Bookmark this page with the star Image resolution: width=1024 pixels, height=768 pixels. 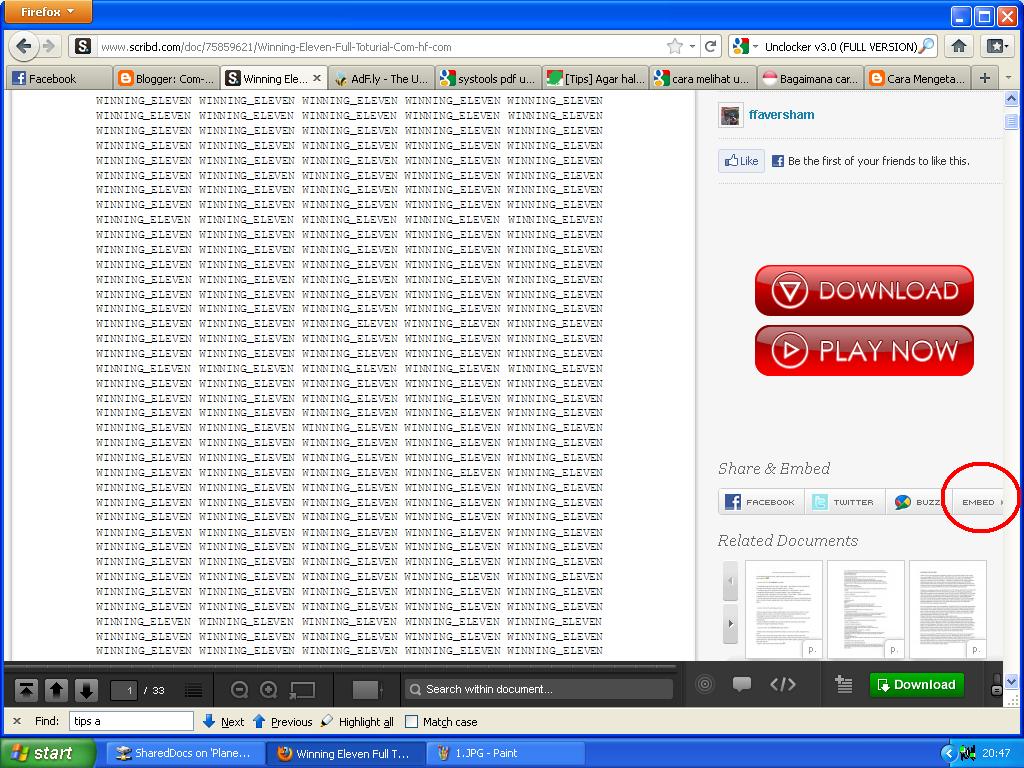click(x=675, y=46)
